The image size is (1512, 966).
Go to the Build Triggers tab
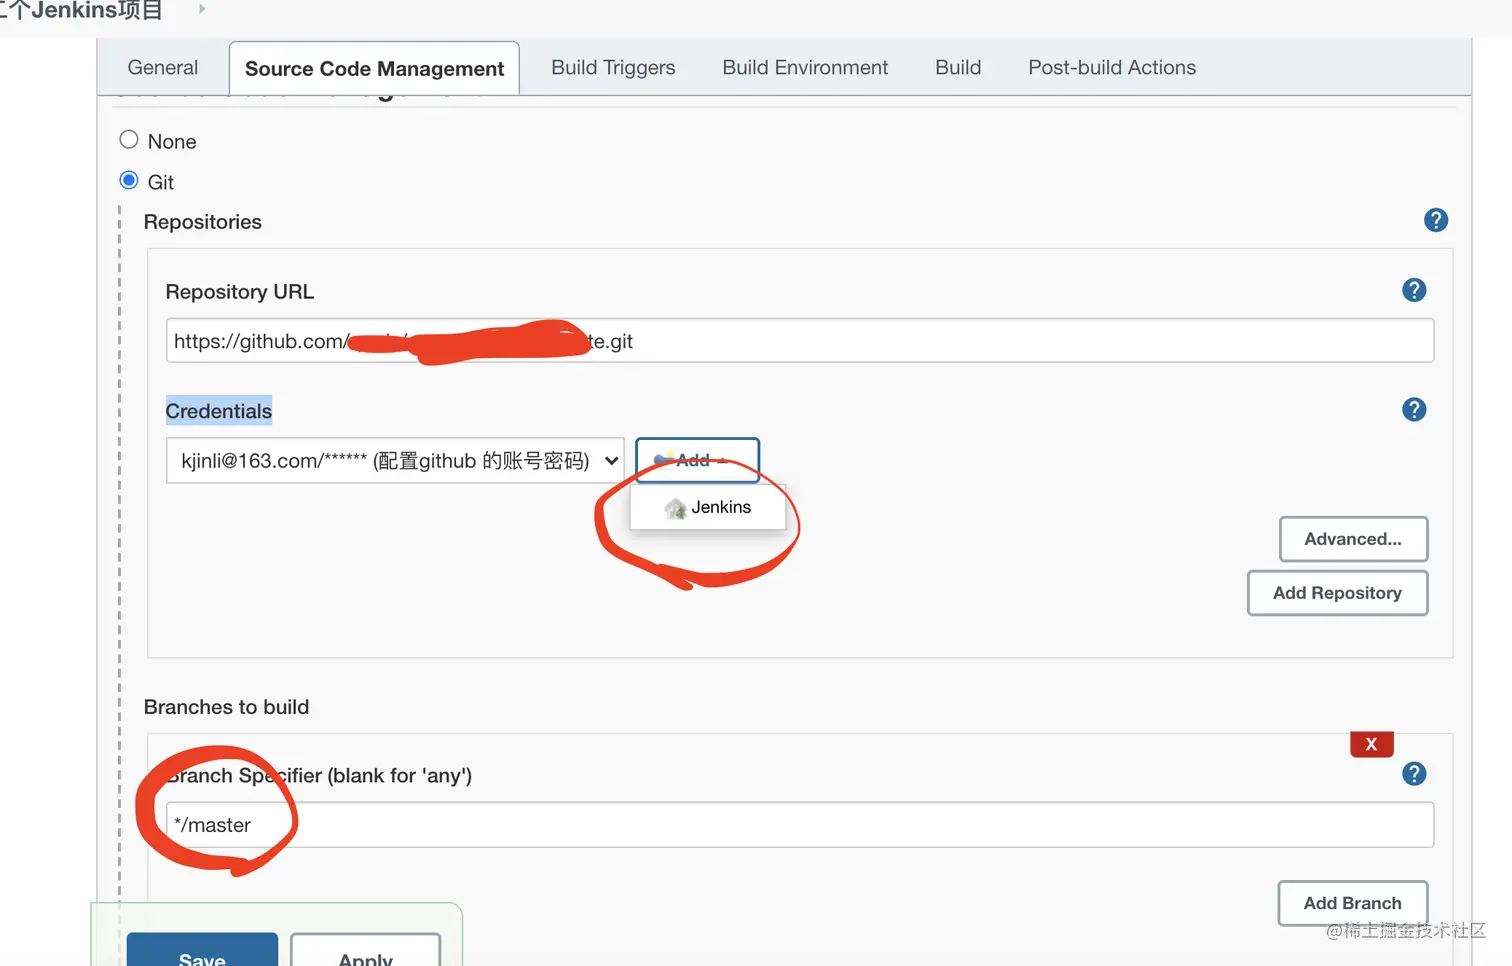tap(613, 67)
